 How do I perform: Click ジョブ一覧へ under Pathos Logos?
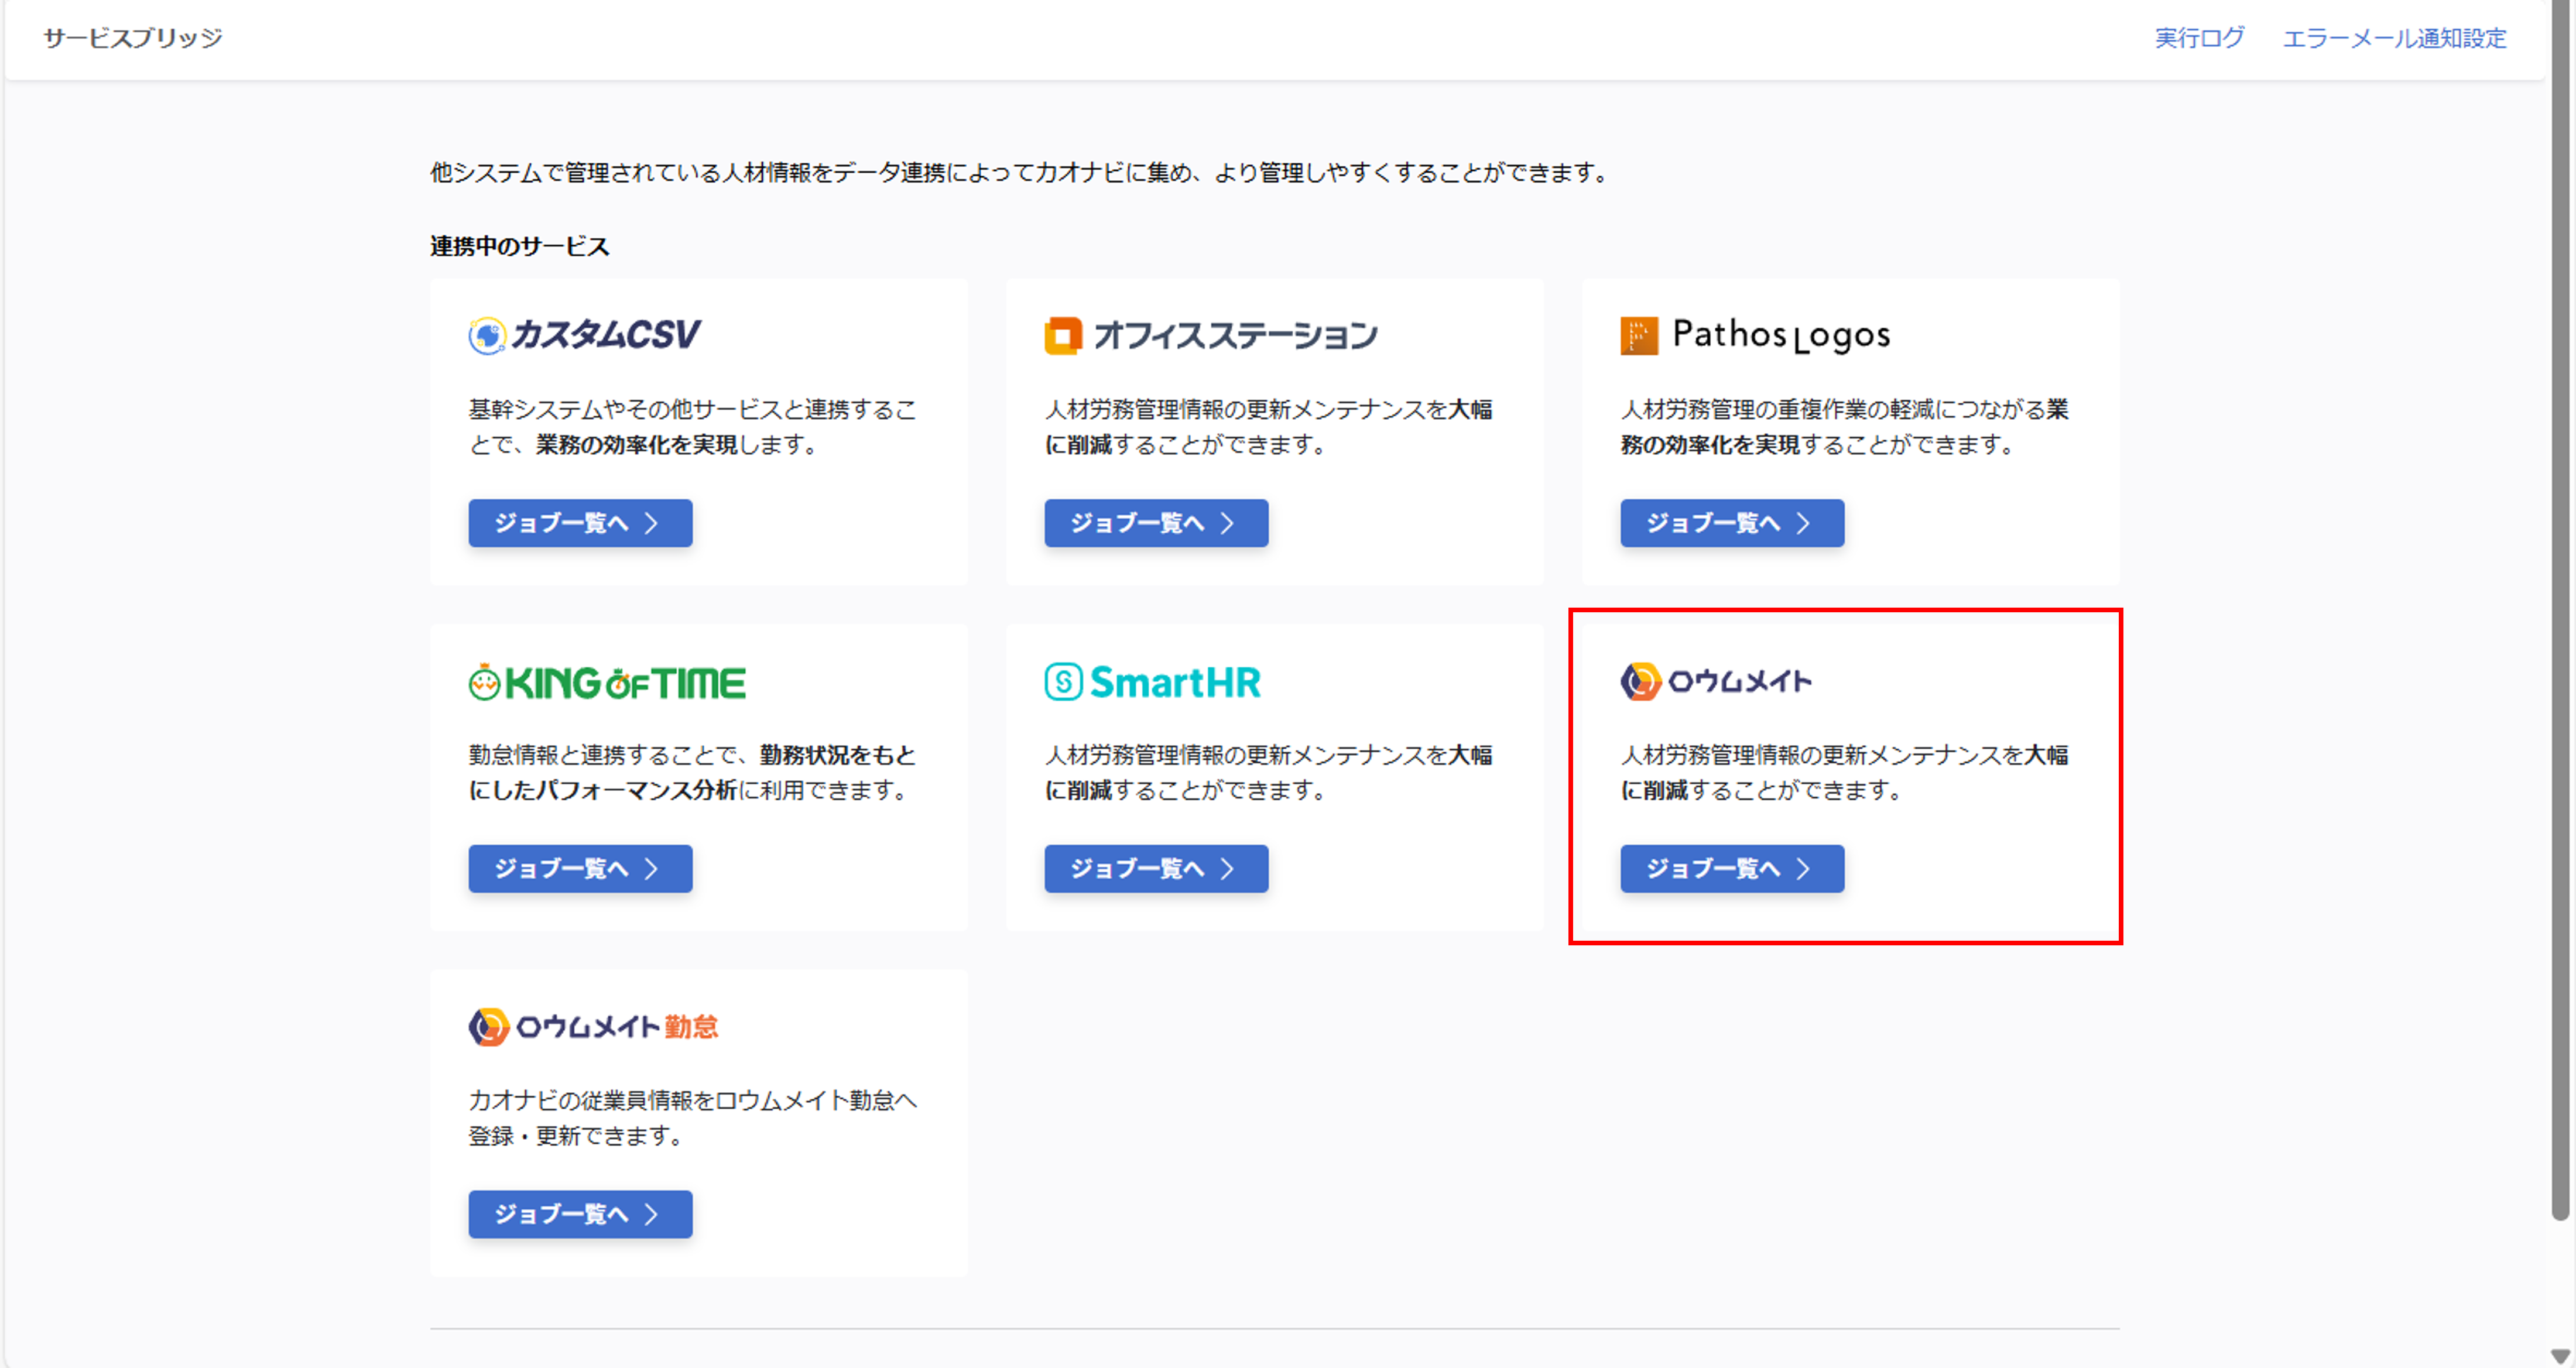1731,522
